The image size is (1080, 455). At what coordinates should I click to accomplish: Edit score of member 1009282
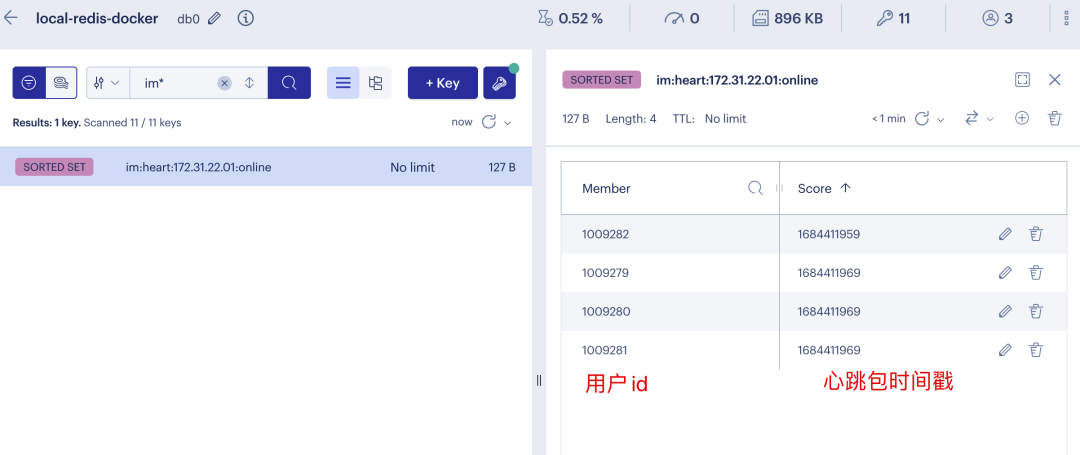(1005, 234)
